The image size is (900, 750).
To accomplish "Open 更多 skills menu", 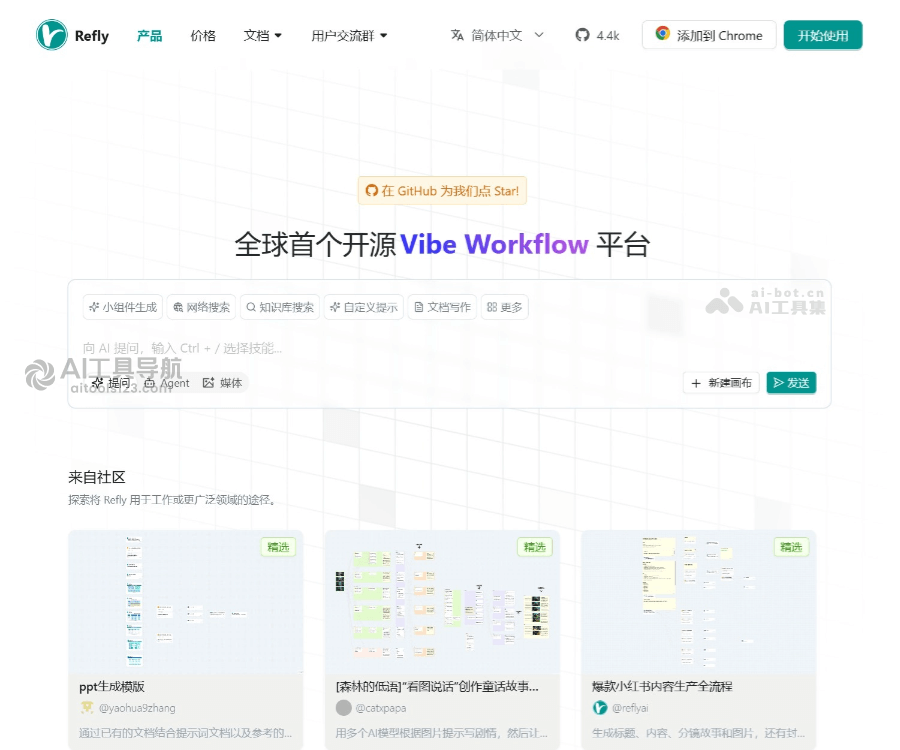I will coord(504,307).
